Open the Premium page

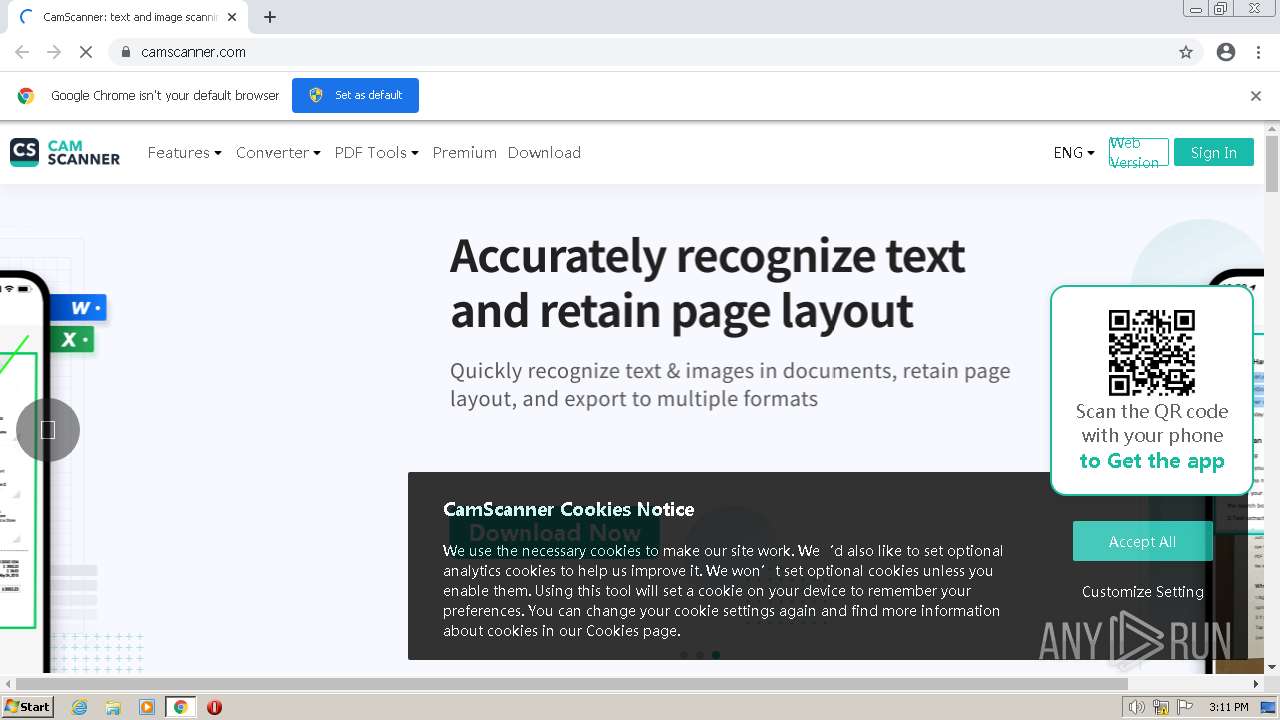(x=464, y=153)
